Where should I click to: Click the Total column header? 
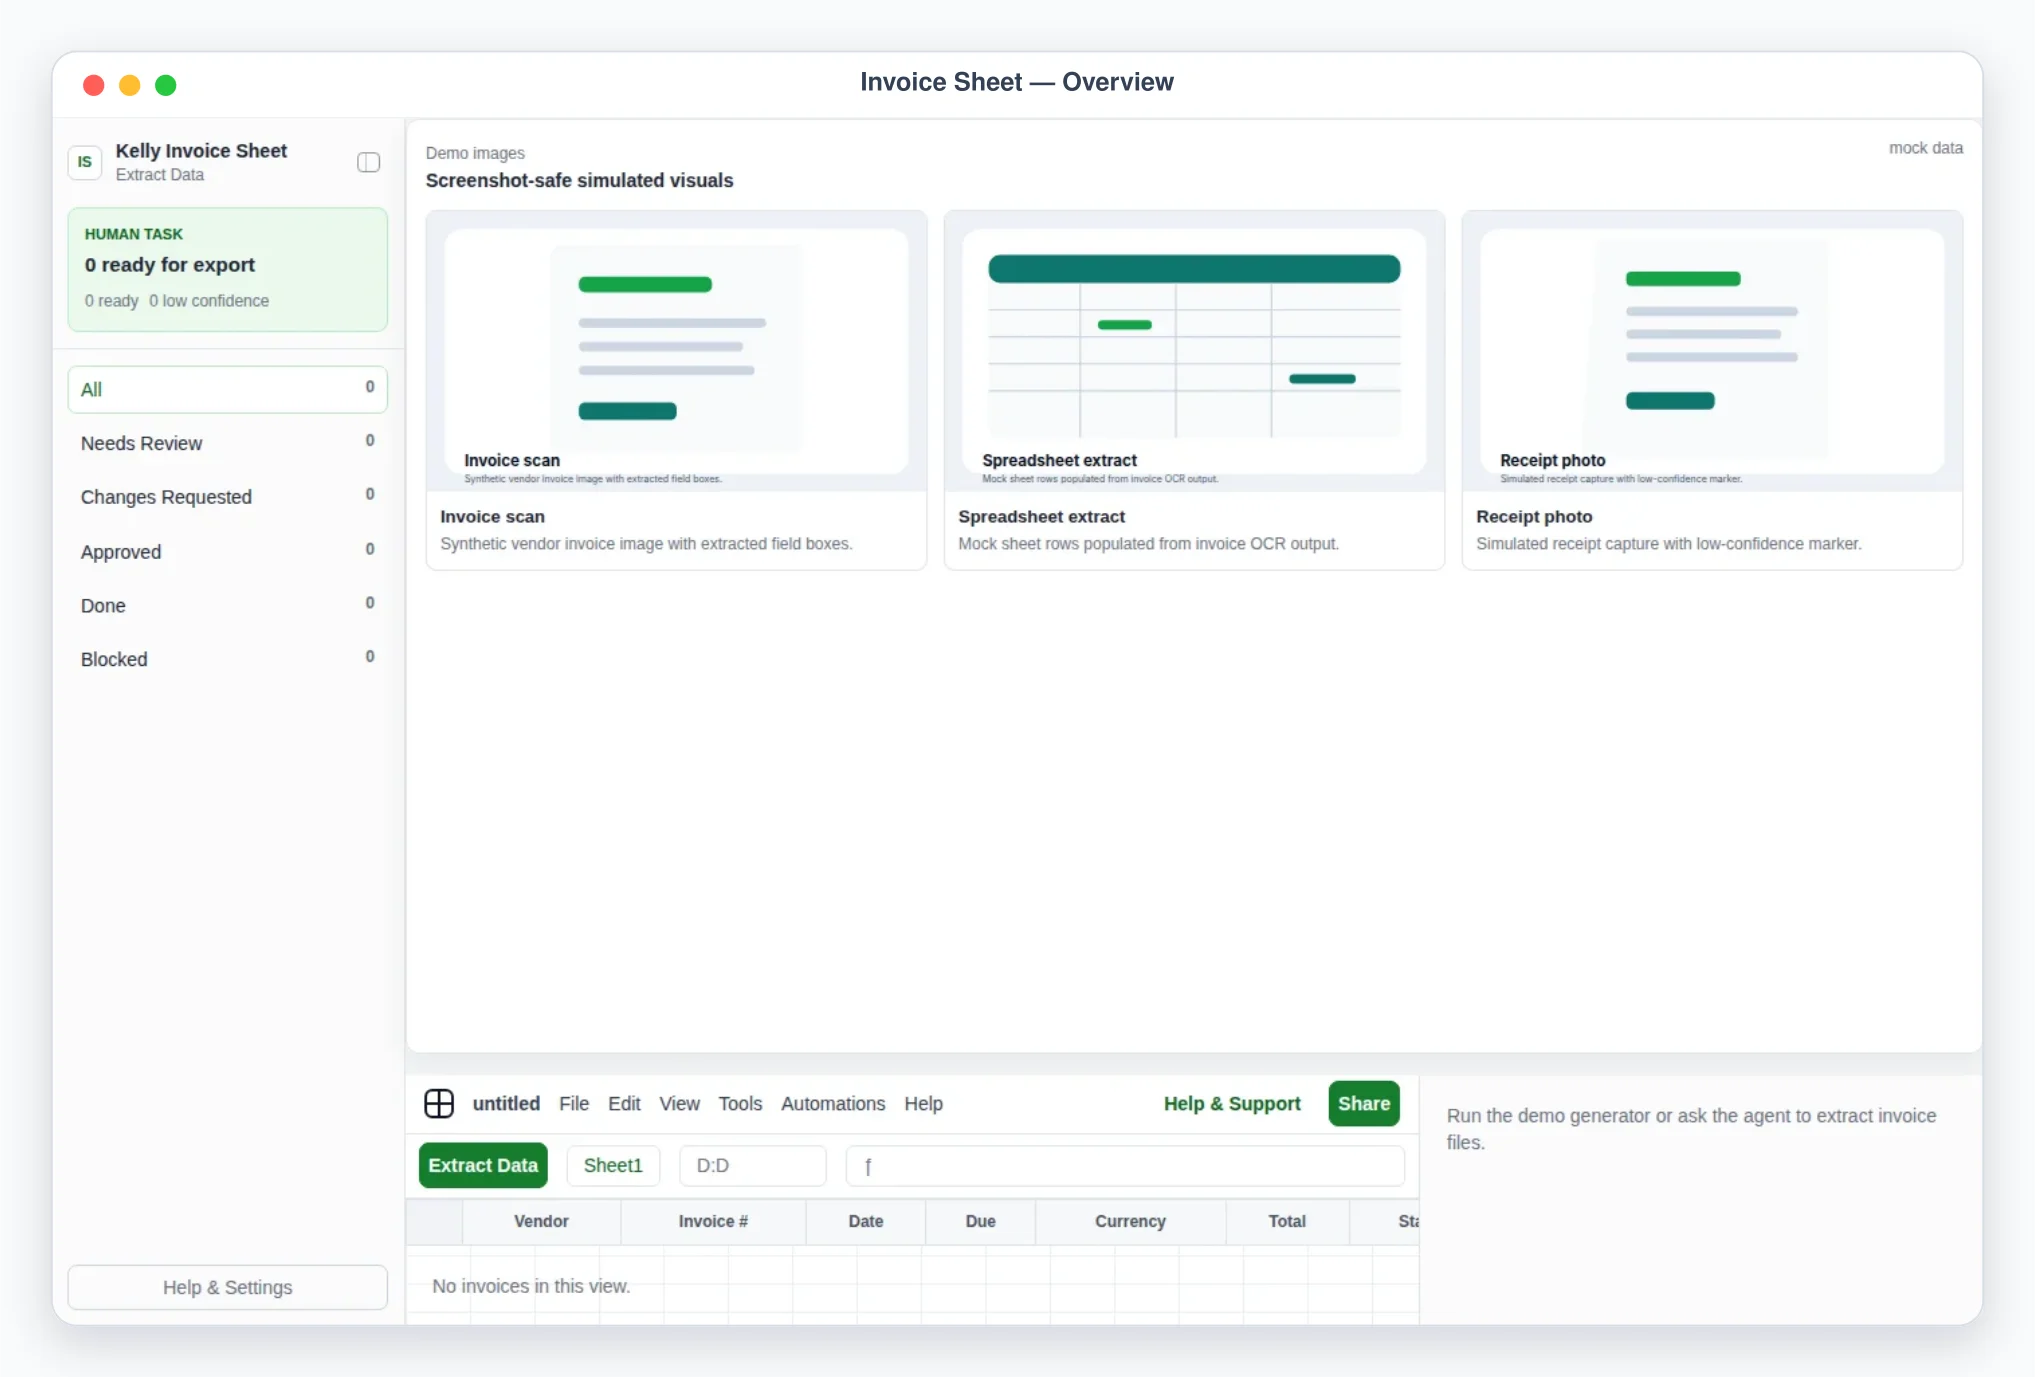pyautogui.click(x=1287, y=1221)
